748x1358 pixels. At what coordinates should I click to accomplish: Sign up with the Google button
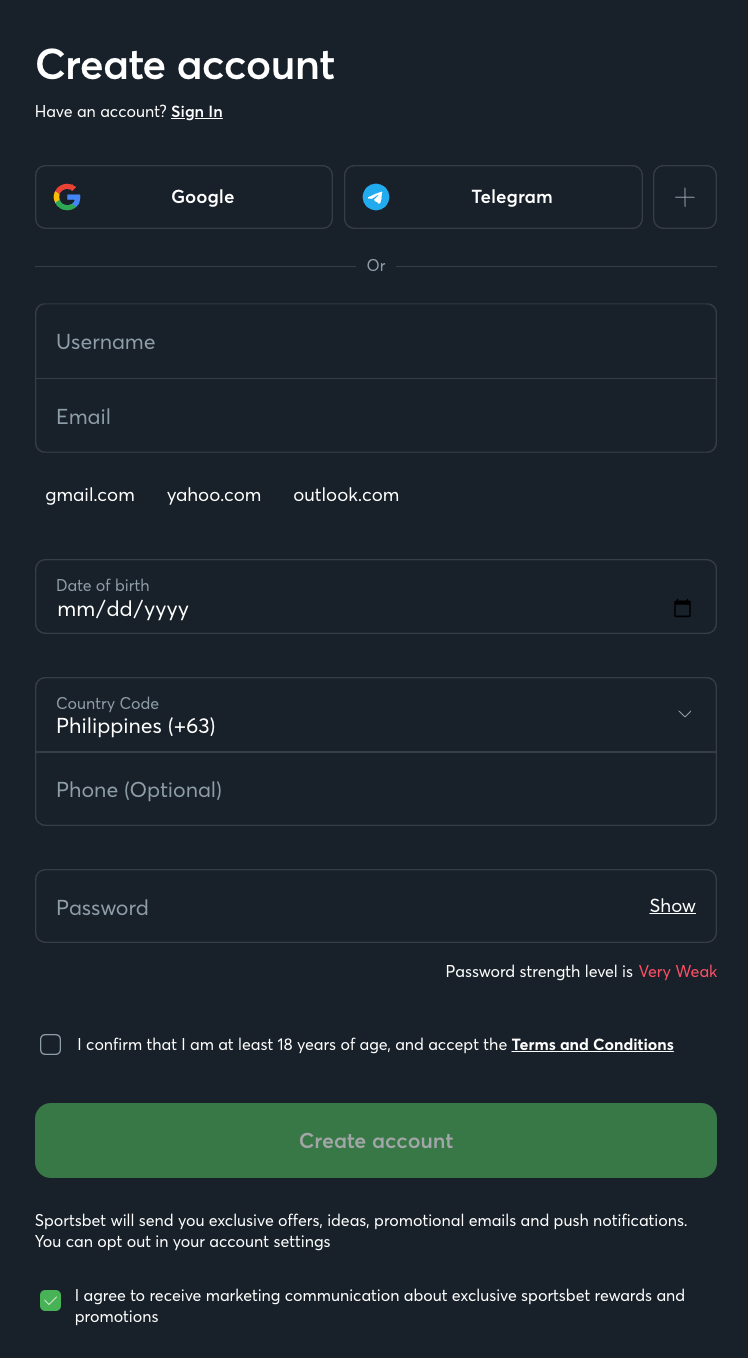tap(184, 197)
